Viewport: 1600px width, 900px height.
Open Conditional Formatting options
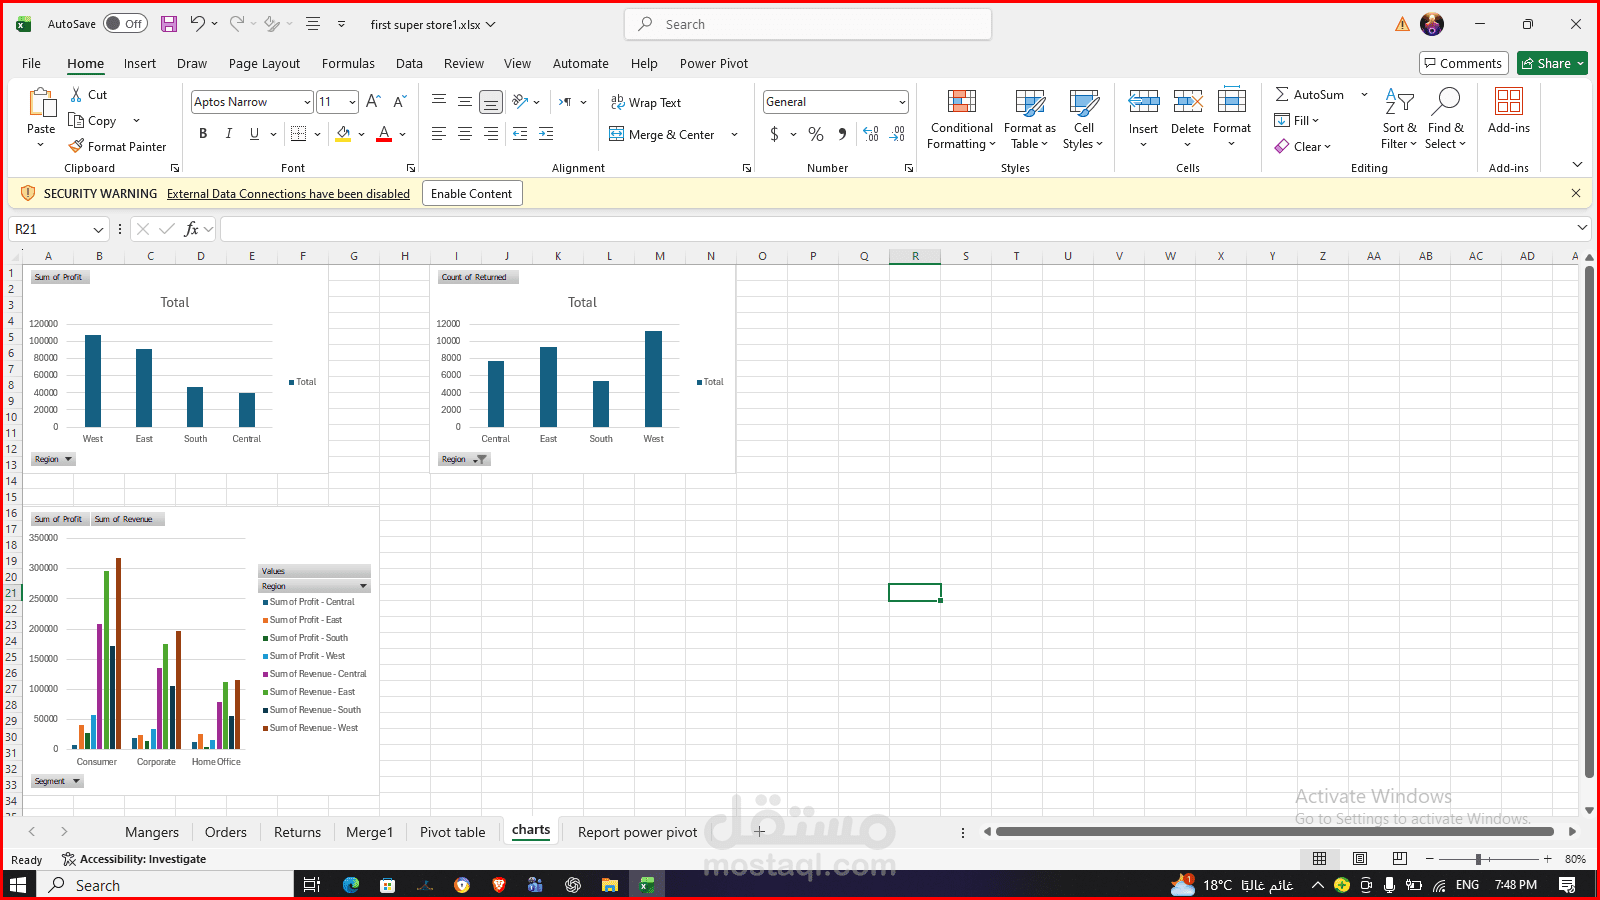[x=960, y=119]
